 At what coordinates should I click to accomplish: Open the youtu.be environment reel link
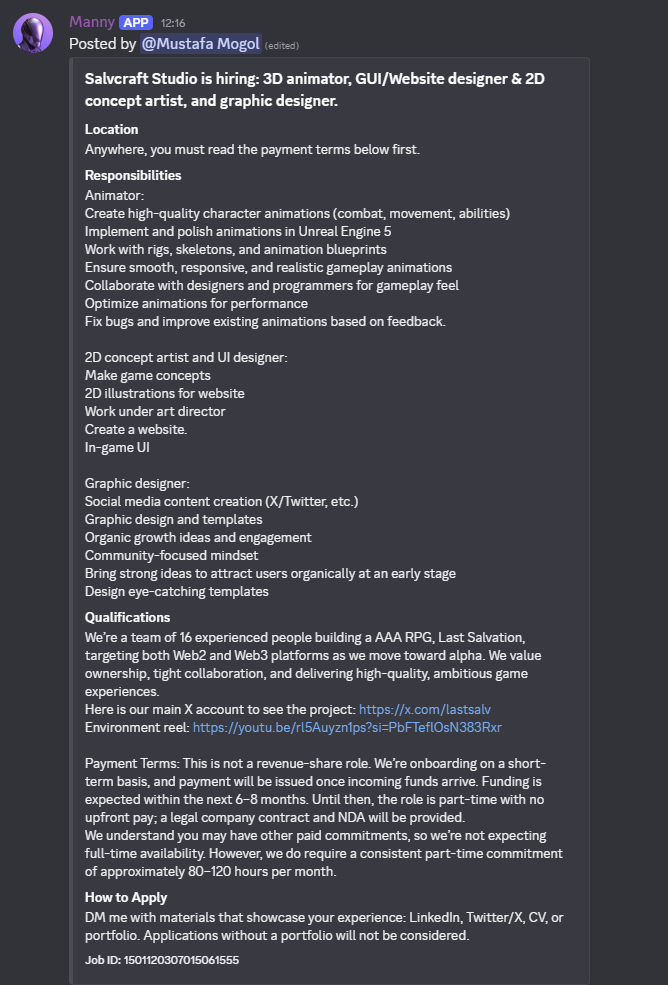347,727
